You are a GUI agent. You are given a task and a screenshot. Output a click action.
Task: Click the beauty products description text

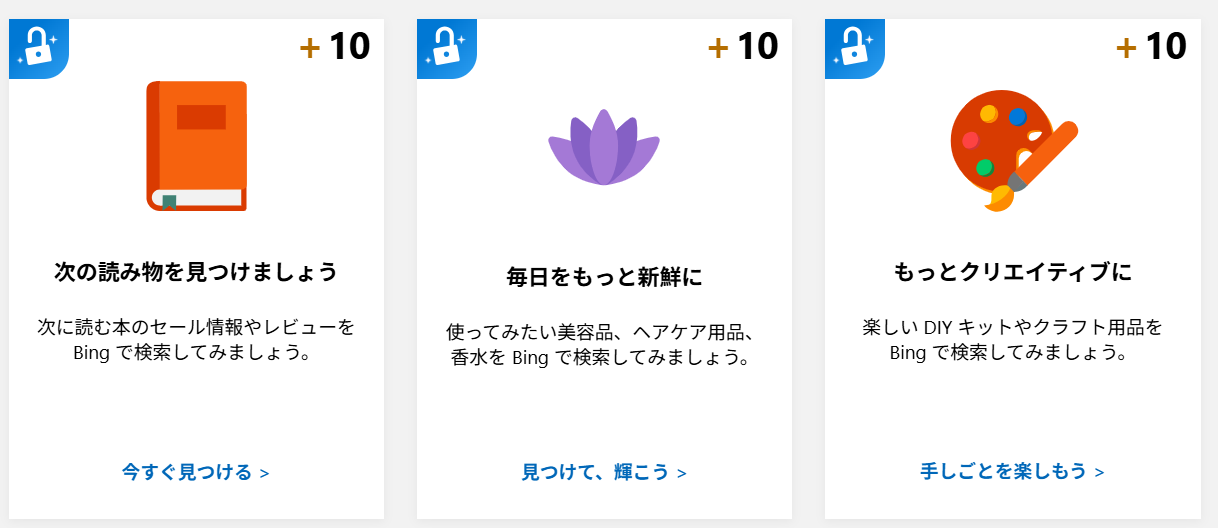pos(604,344)
